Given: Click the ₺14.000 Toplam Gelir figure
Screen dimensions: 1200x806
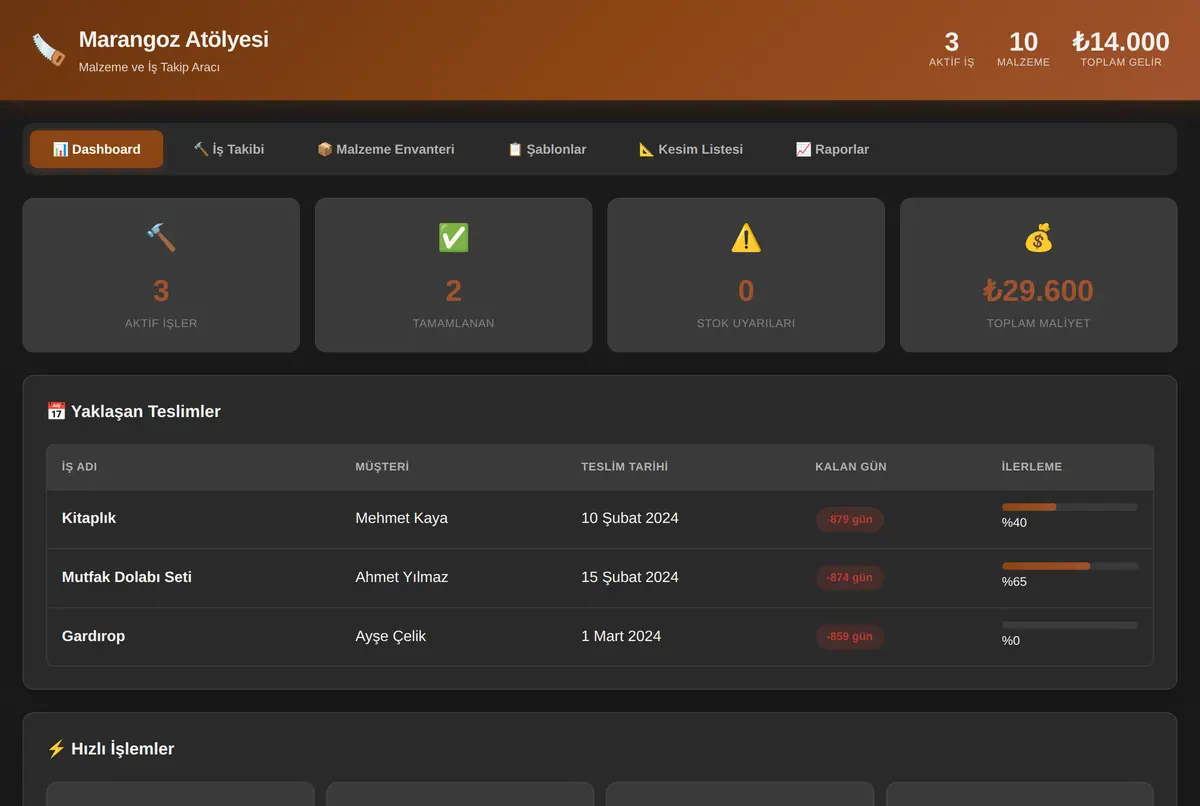Looking at the screenshot, I should click(x=1121, y=41).
